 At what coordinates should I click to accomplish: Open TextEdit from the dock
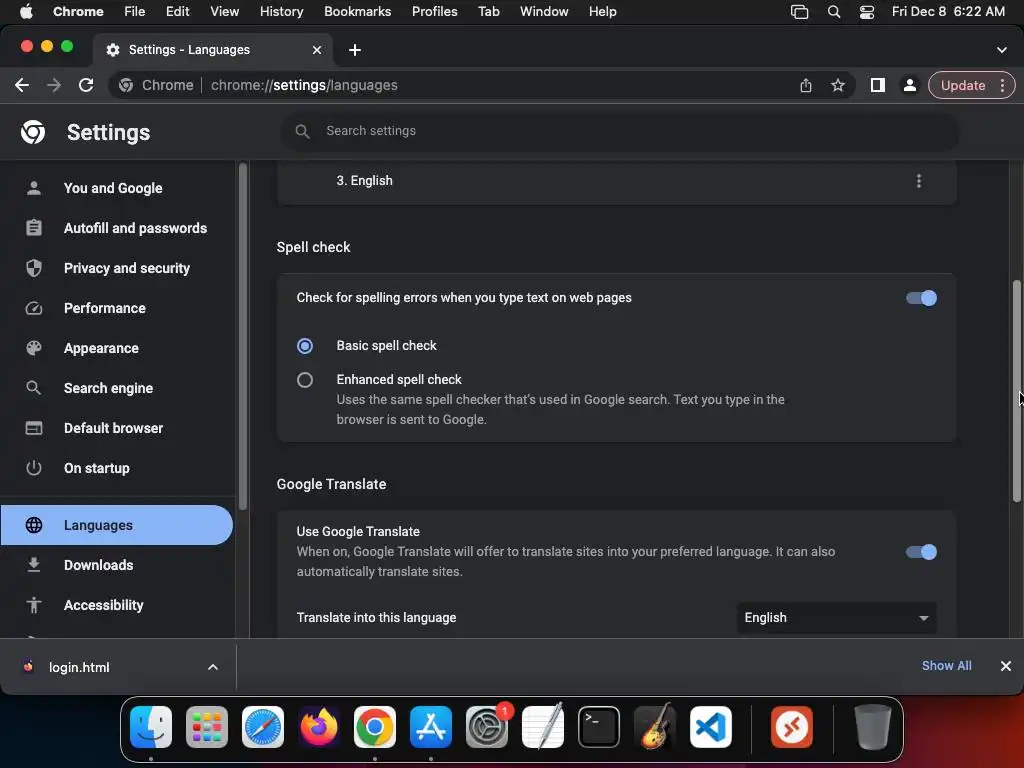tap(543, 727)
